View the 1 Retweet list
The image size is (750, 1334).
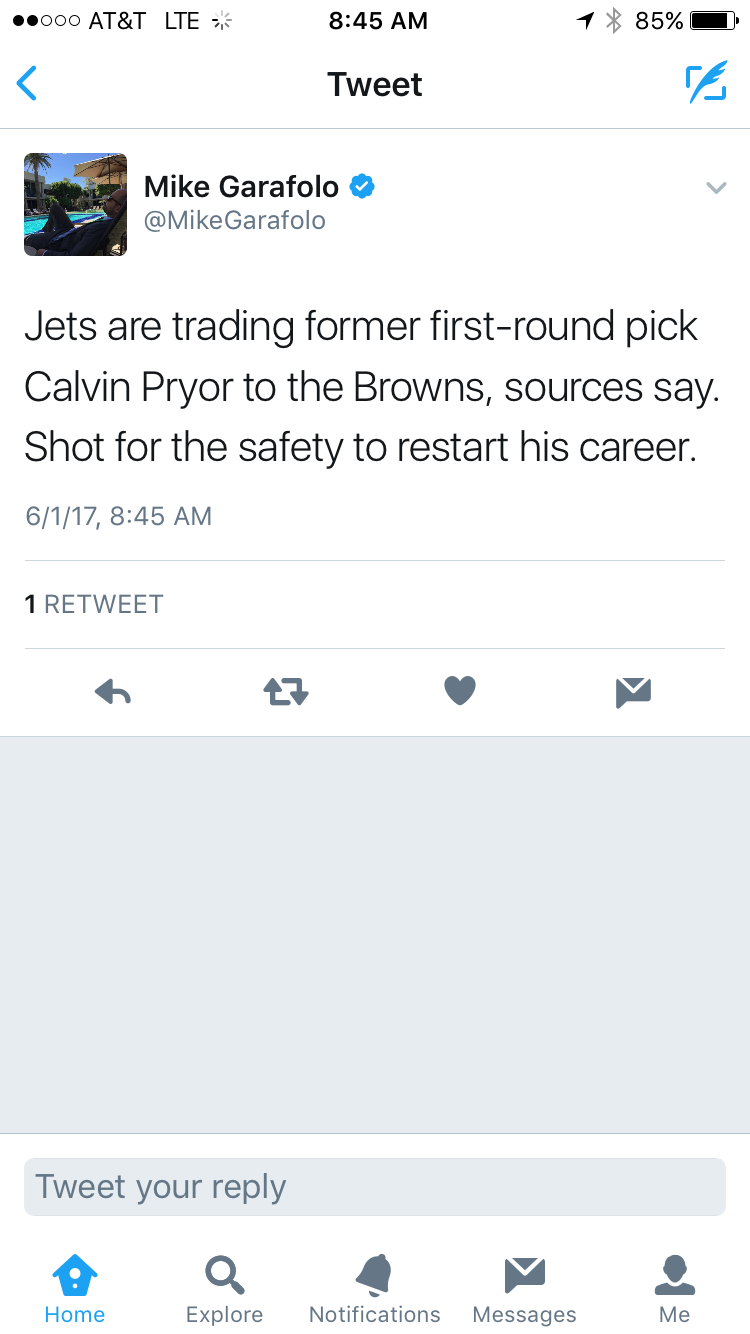[94, 604]
